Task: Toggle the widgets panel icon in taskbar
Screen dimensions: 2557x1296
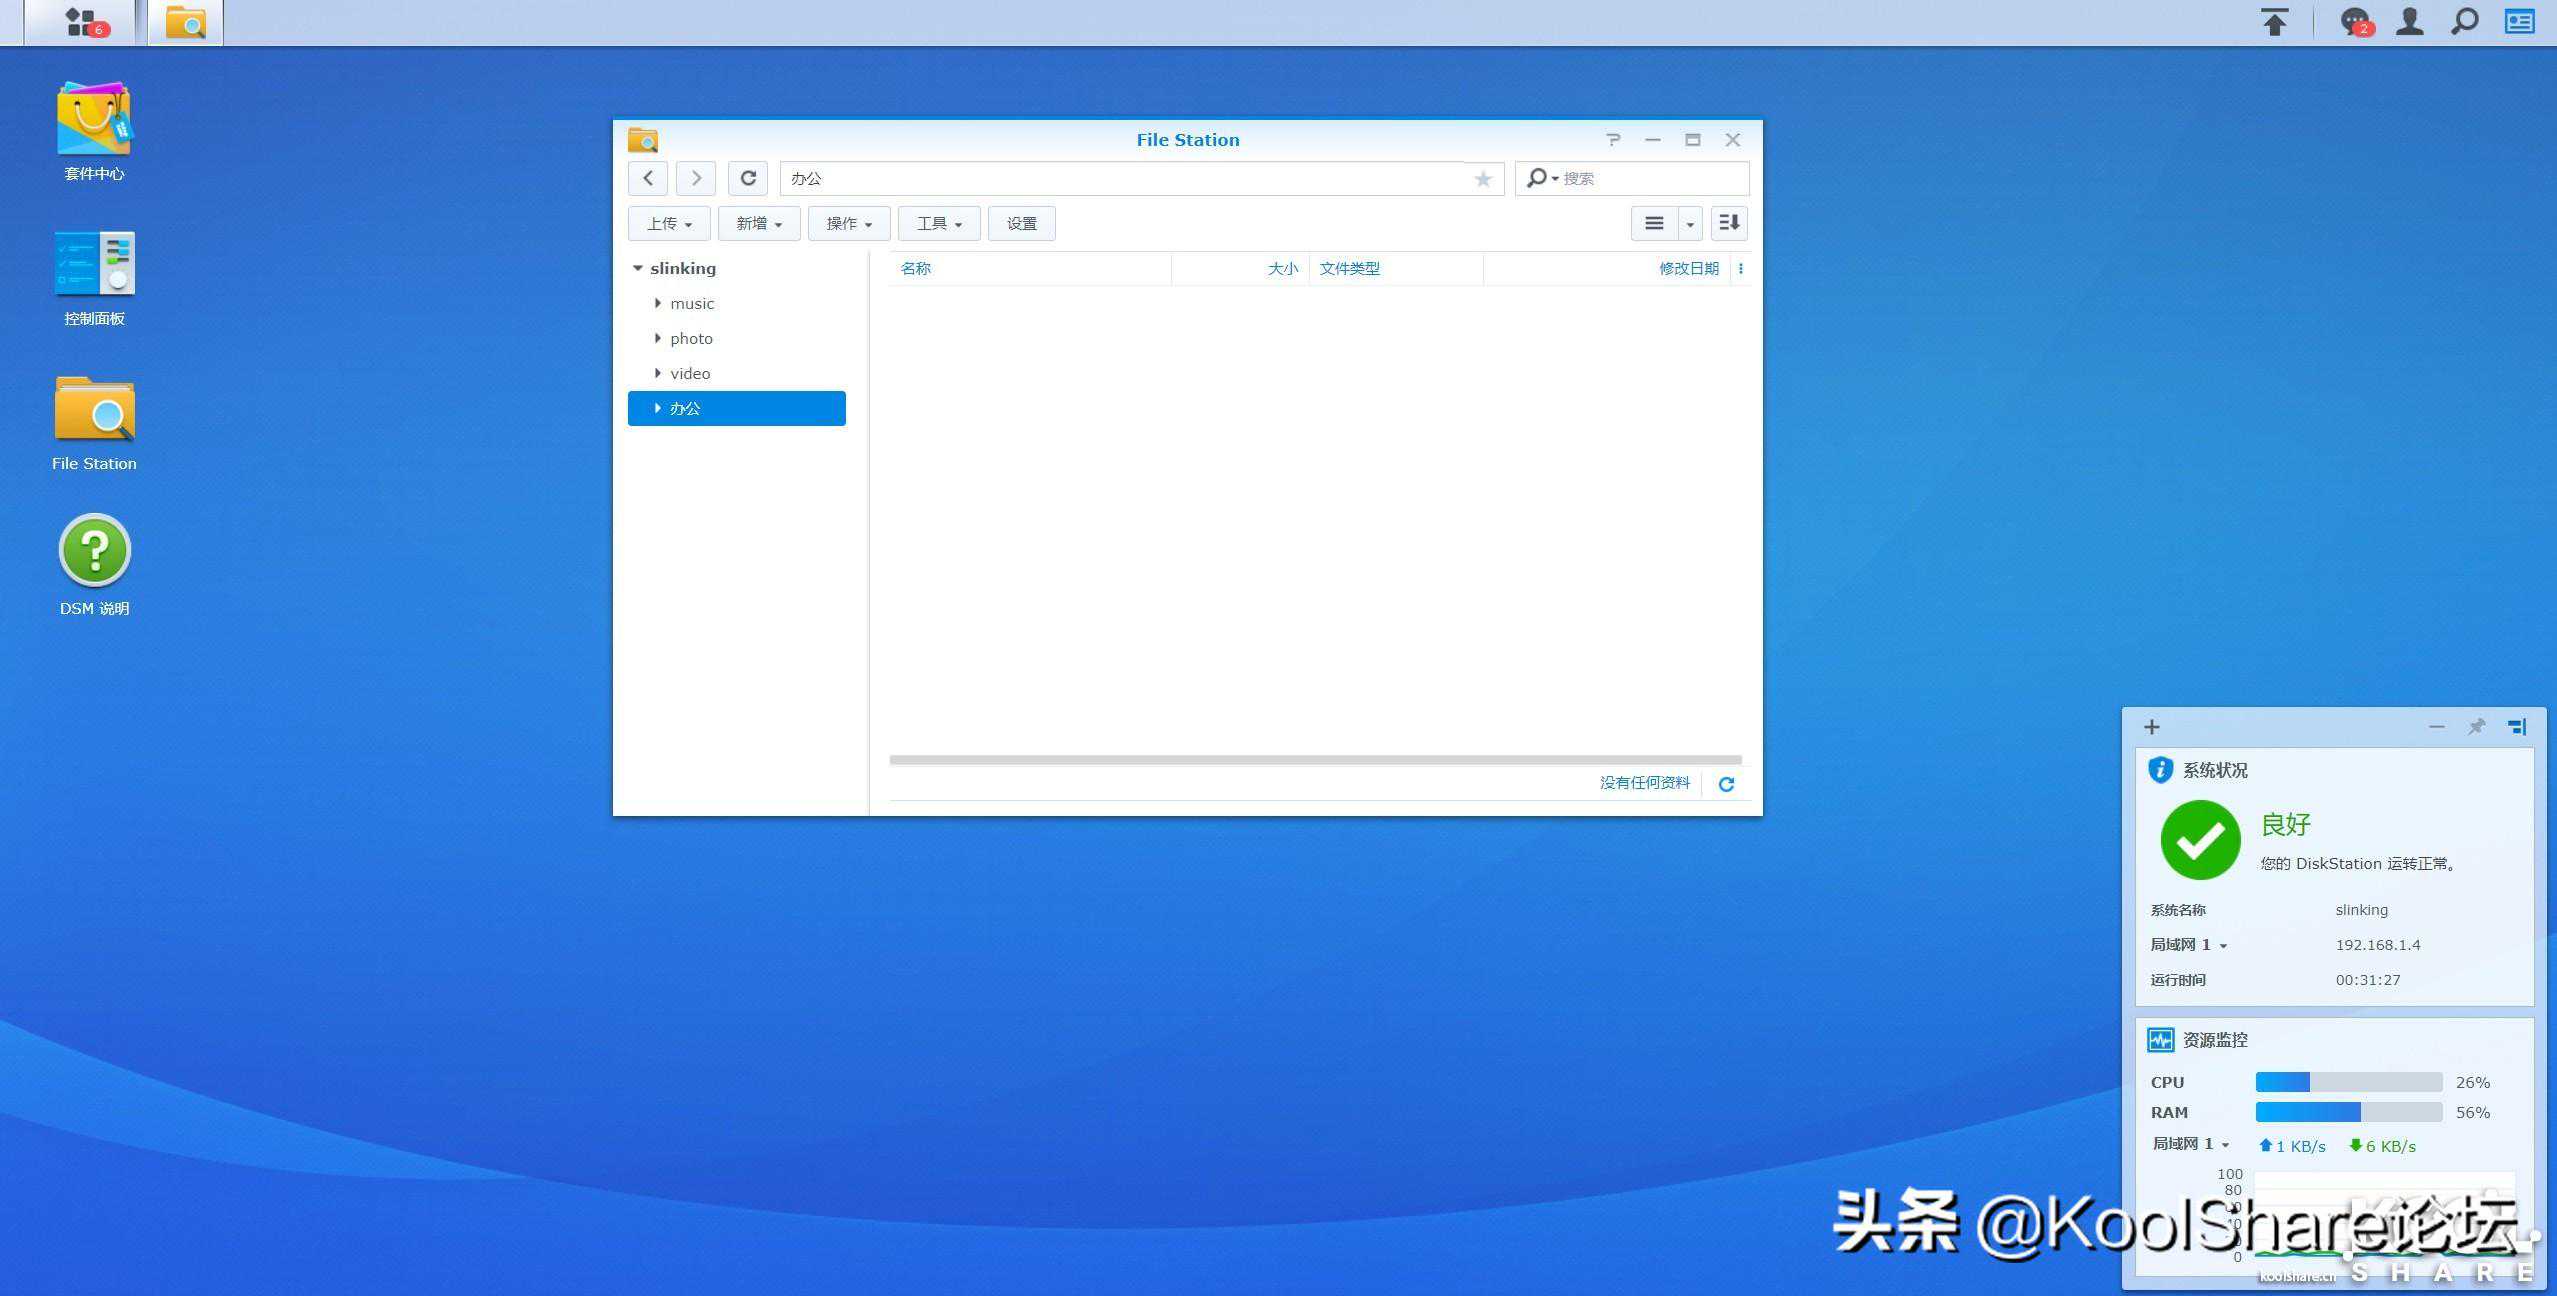Action: click(x=2519, y=22)
